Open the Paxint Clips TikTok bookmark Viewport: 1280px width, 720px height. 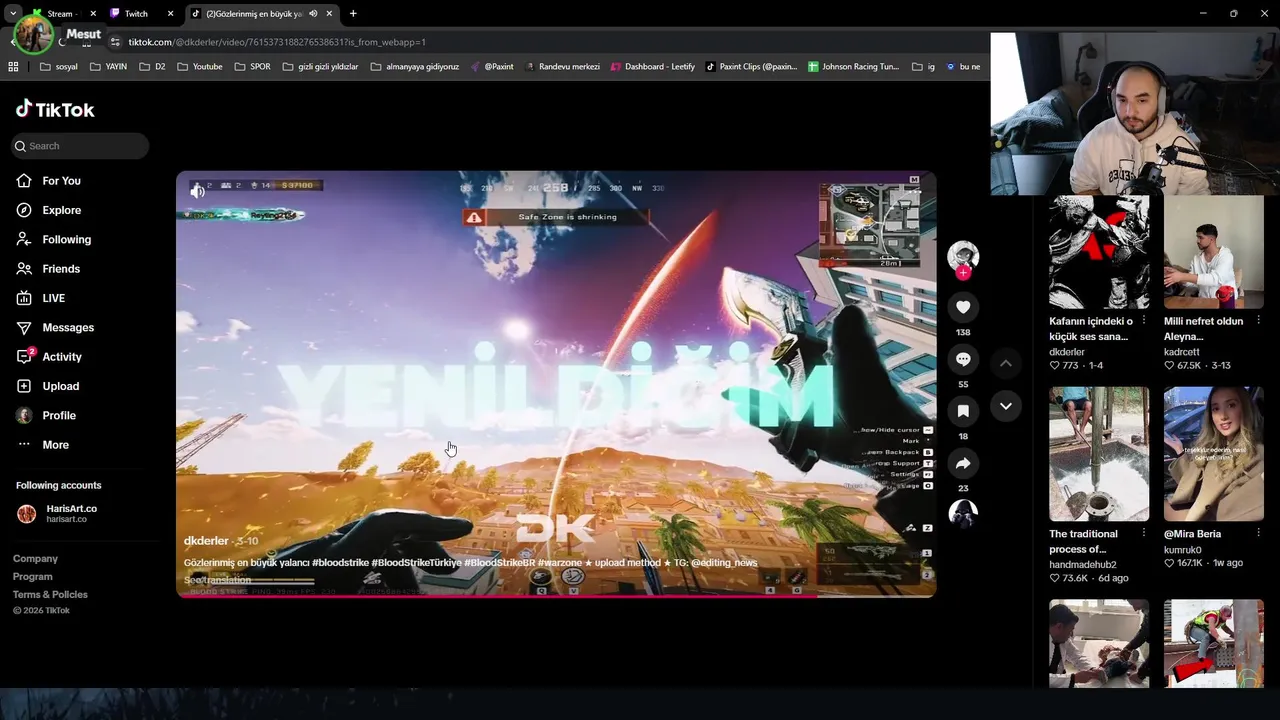pos(751,67)
